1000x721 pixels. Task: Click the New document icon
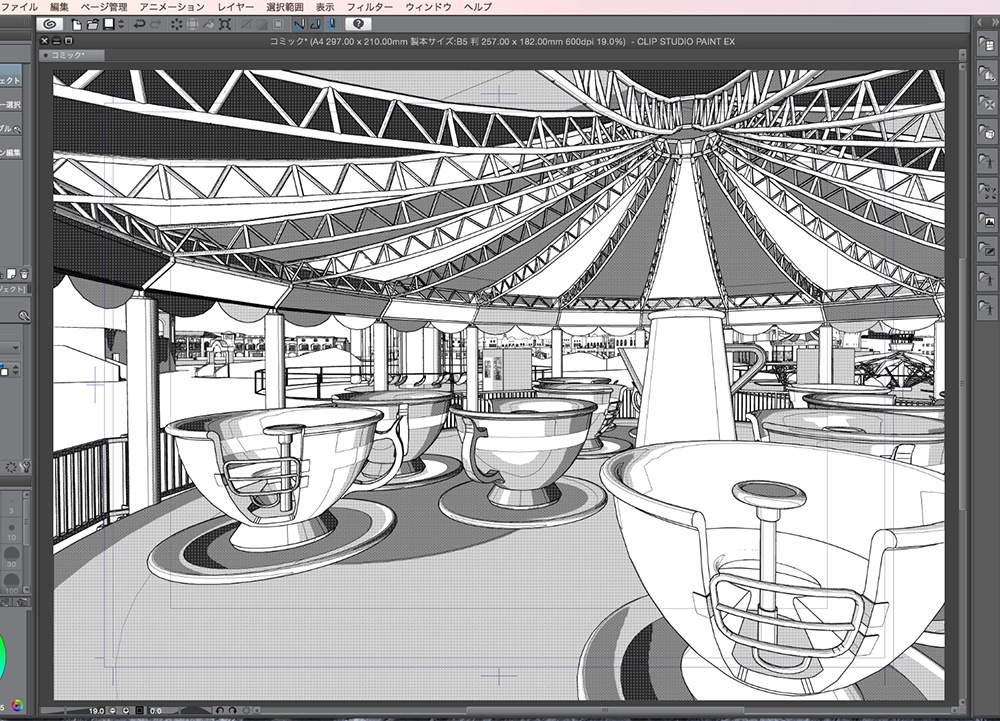77,24
